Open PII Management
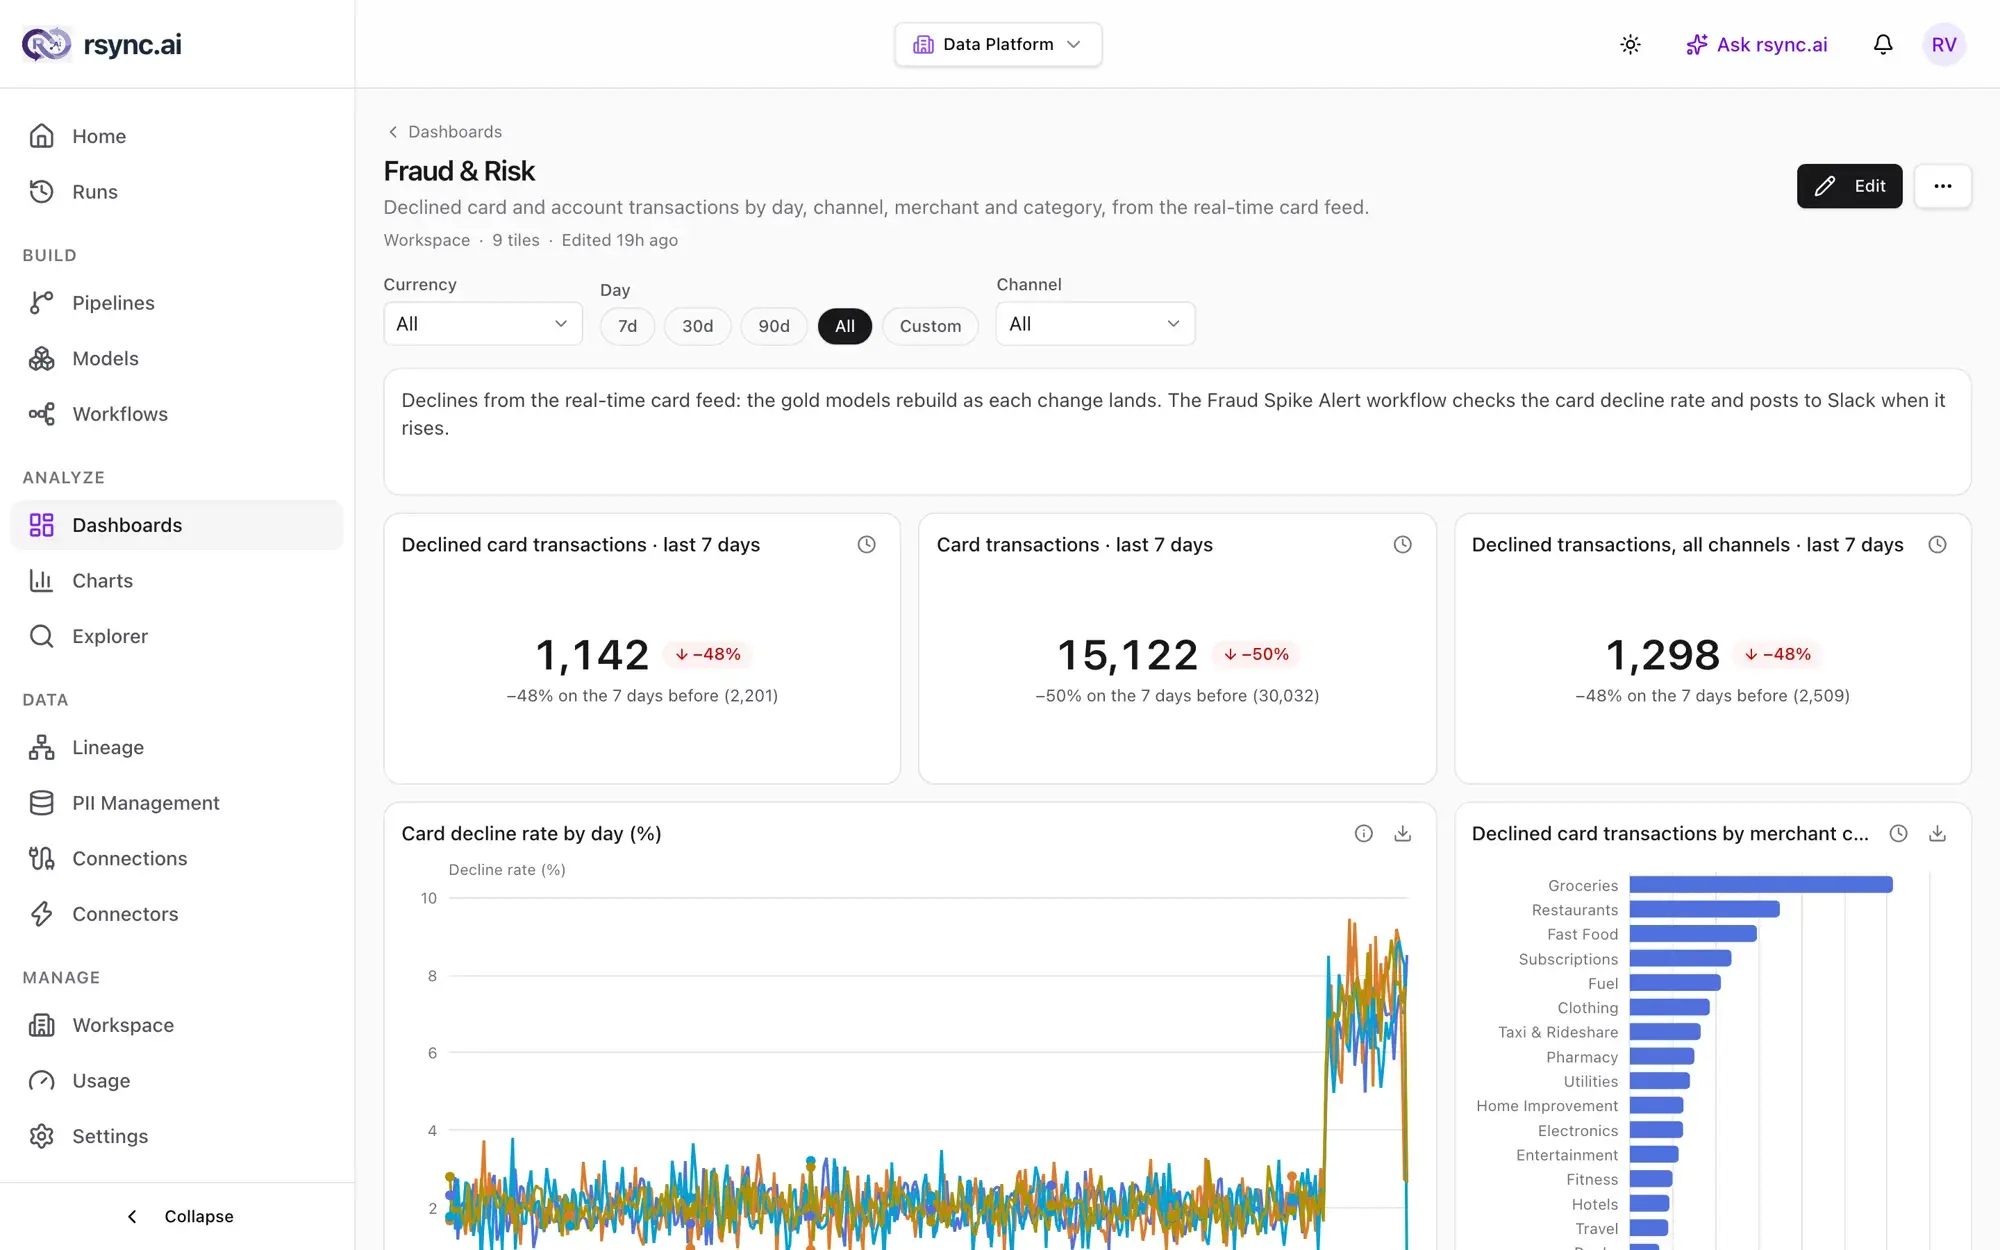Screen dimensions: 2000x1250 point(177,803)
